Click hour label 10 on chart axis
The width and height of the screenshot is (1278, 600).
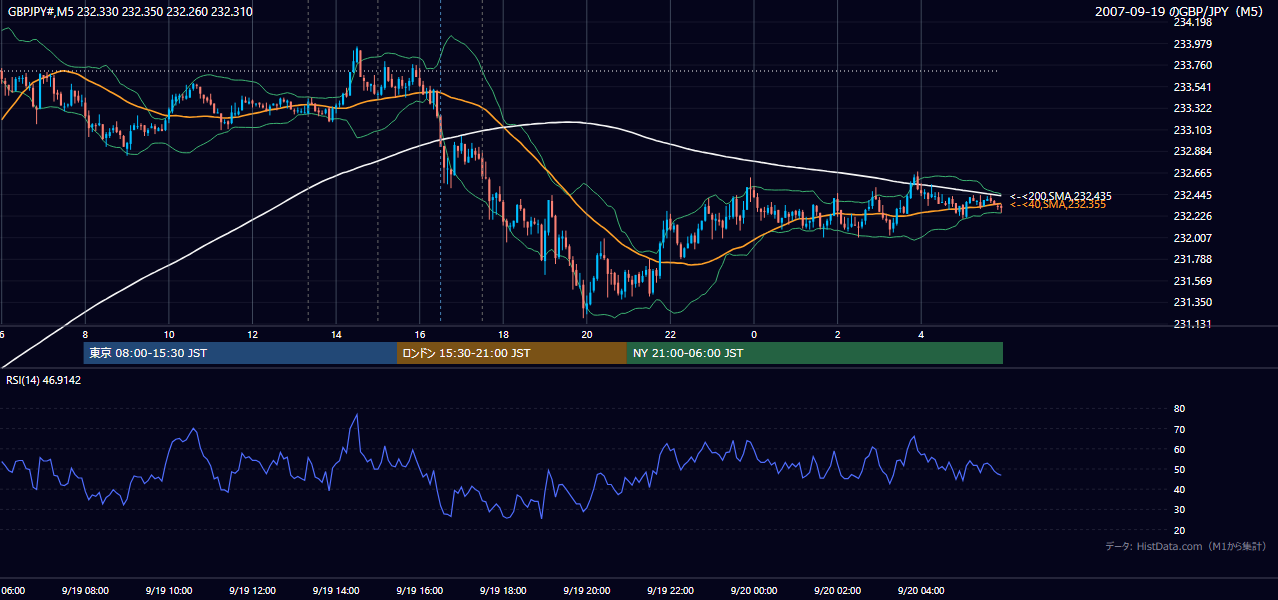tap(169, 334)
